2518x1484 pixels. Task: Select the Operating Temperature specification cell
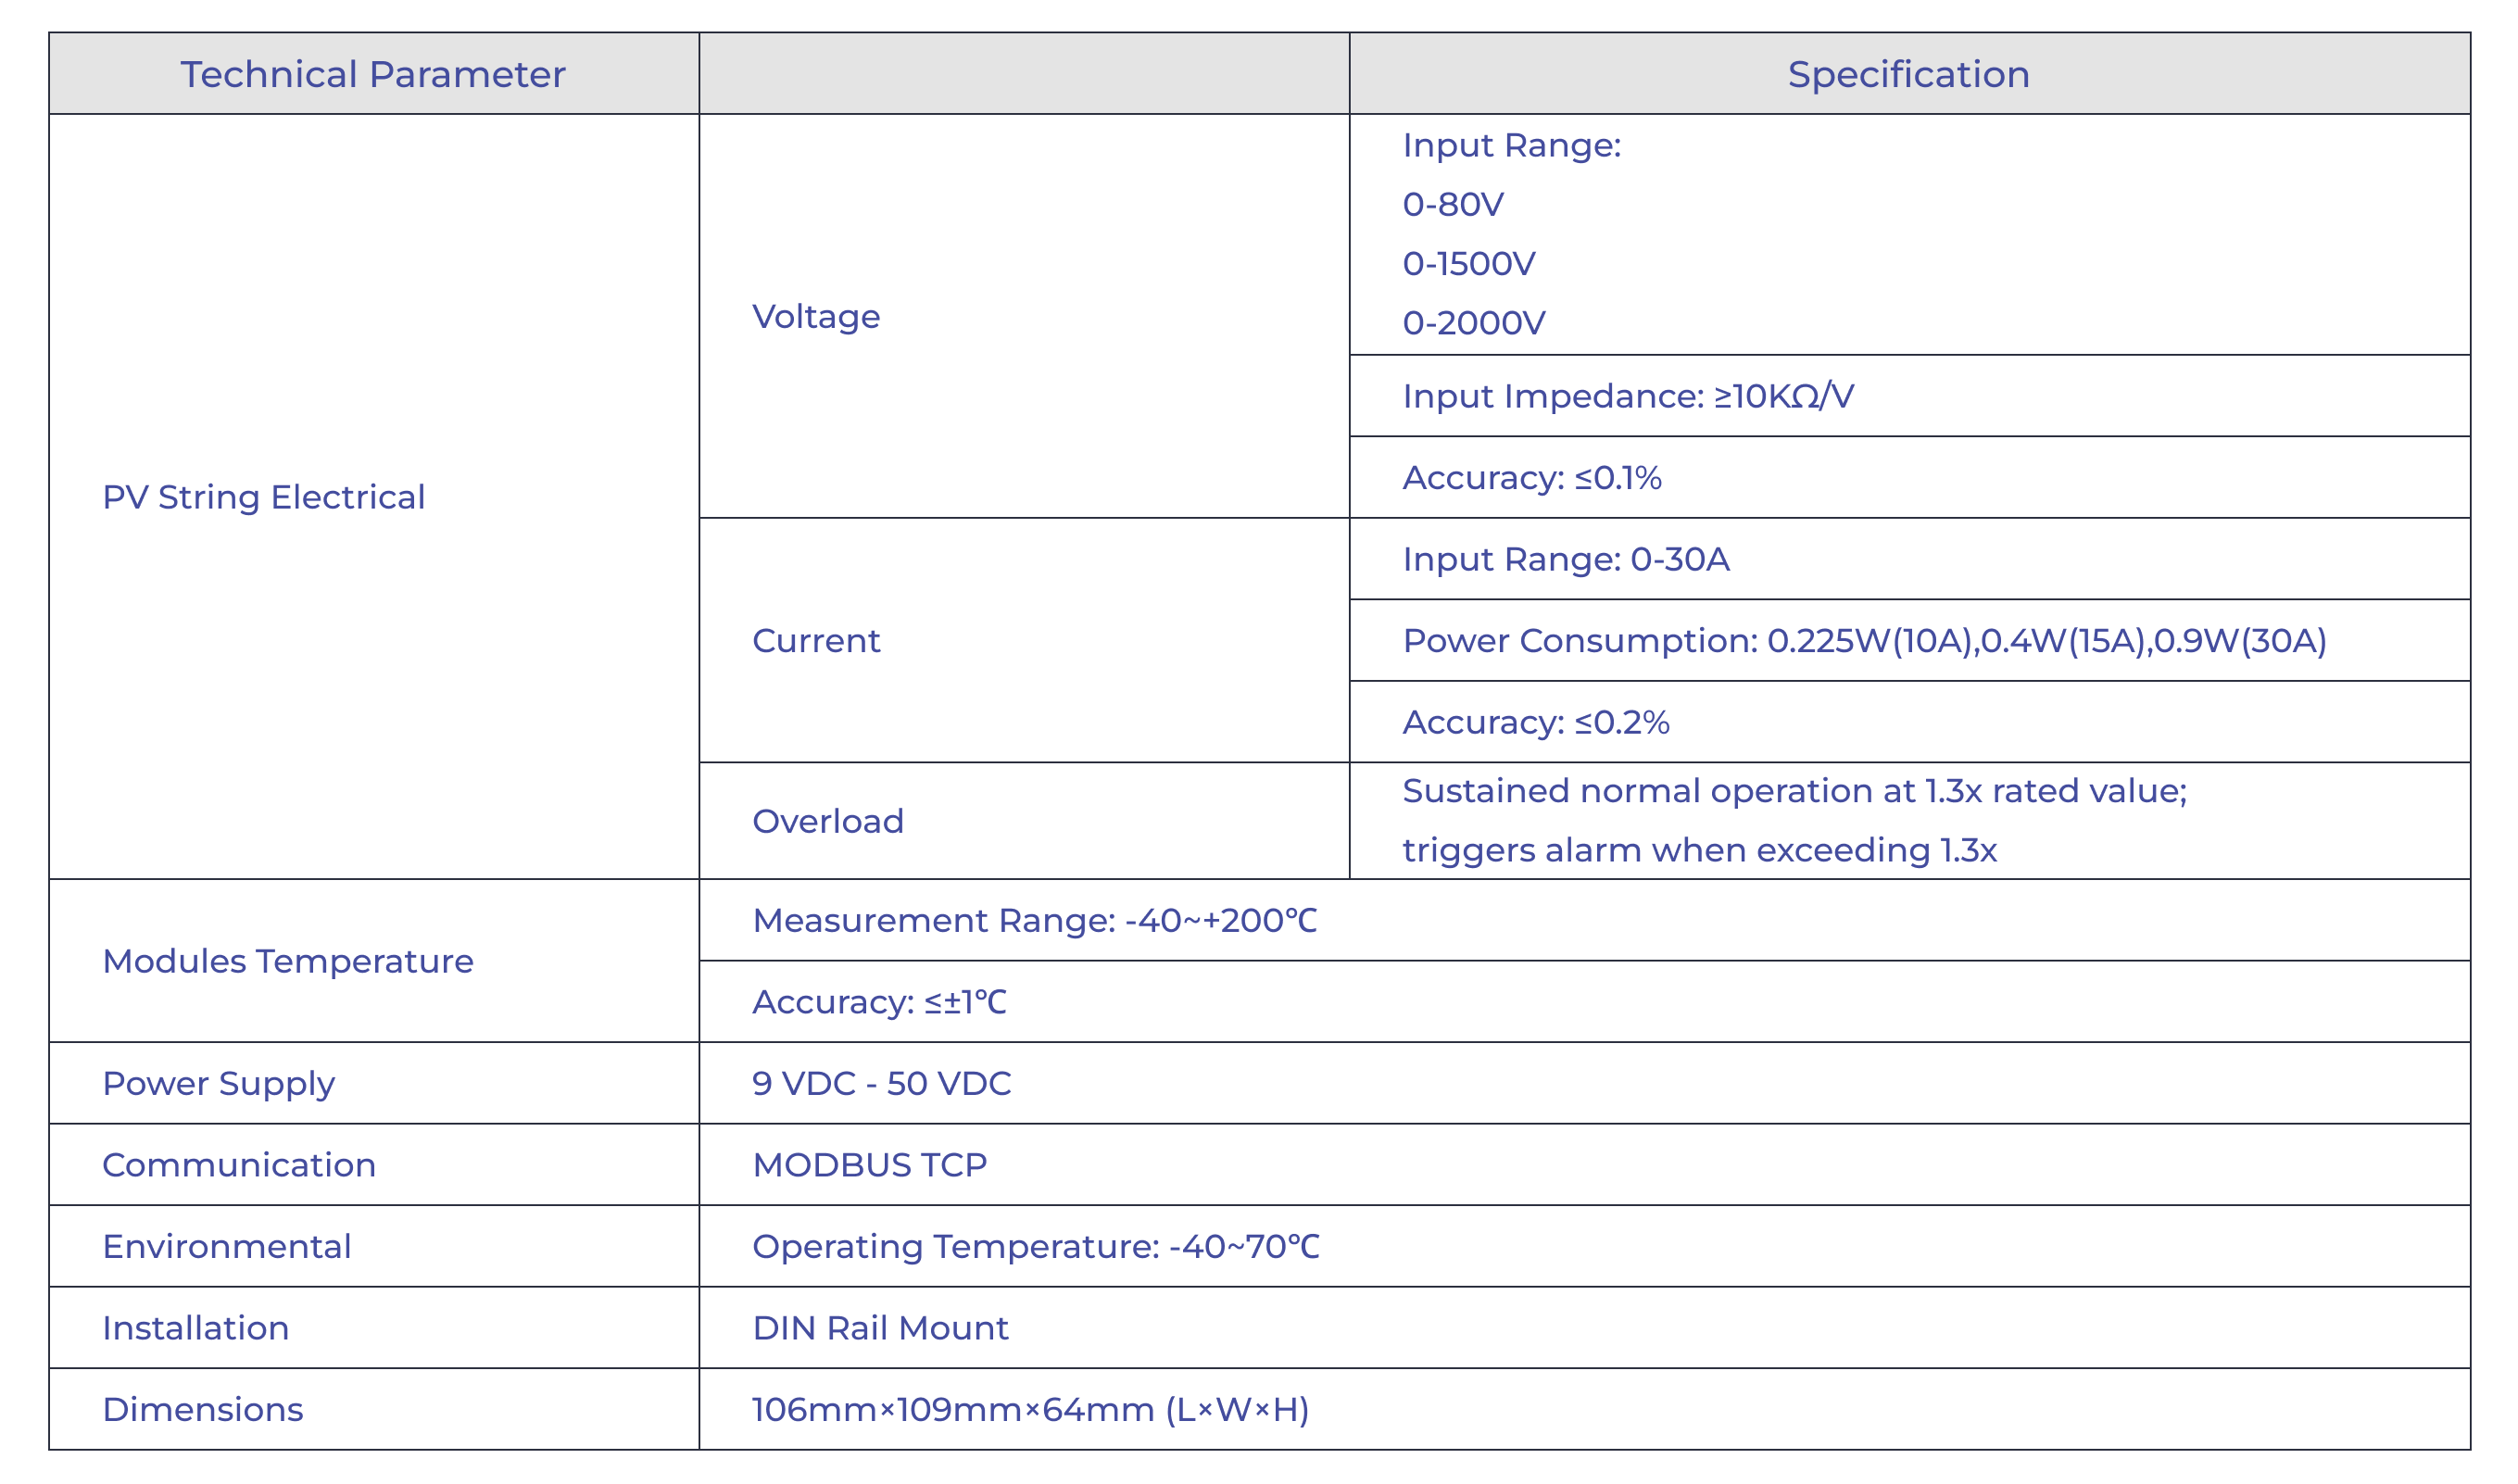pos(1035,1246)
